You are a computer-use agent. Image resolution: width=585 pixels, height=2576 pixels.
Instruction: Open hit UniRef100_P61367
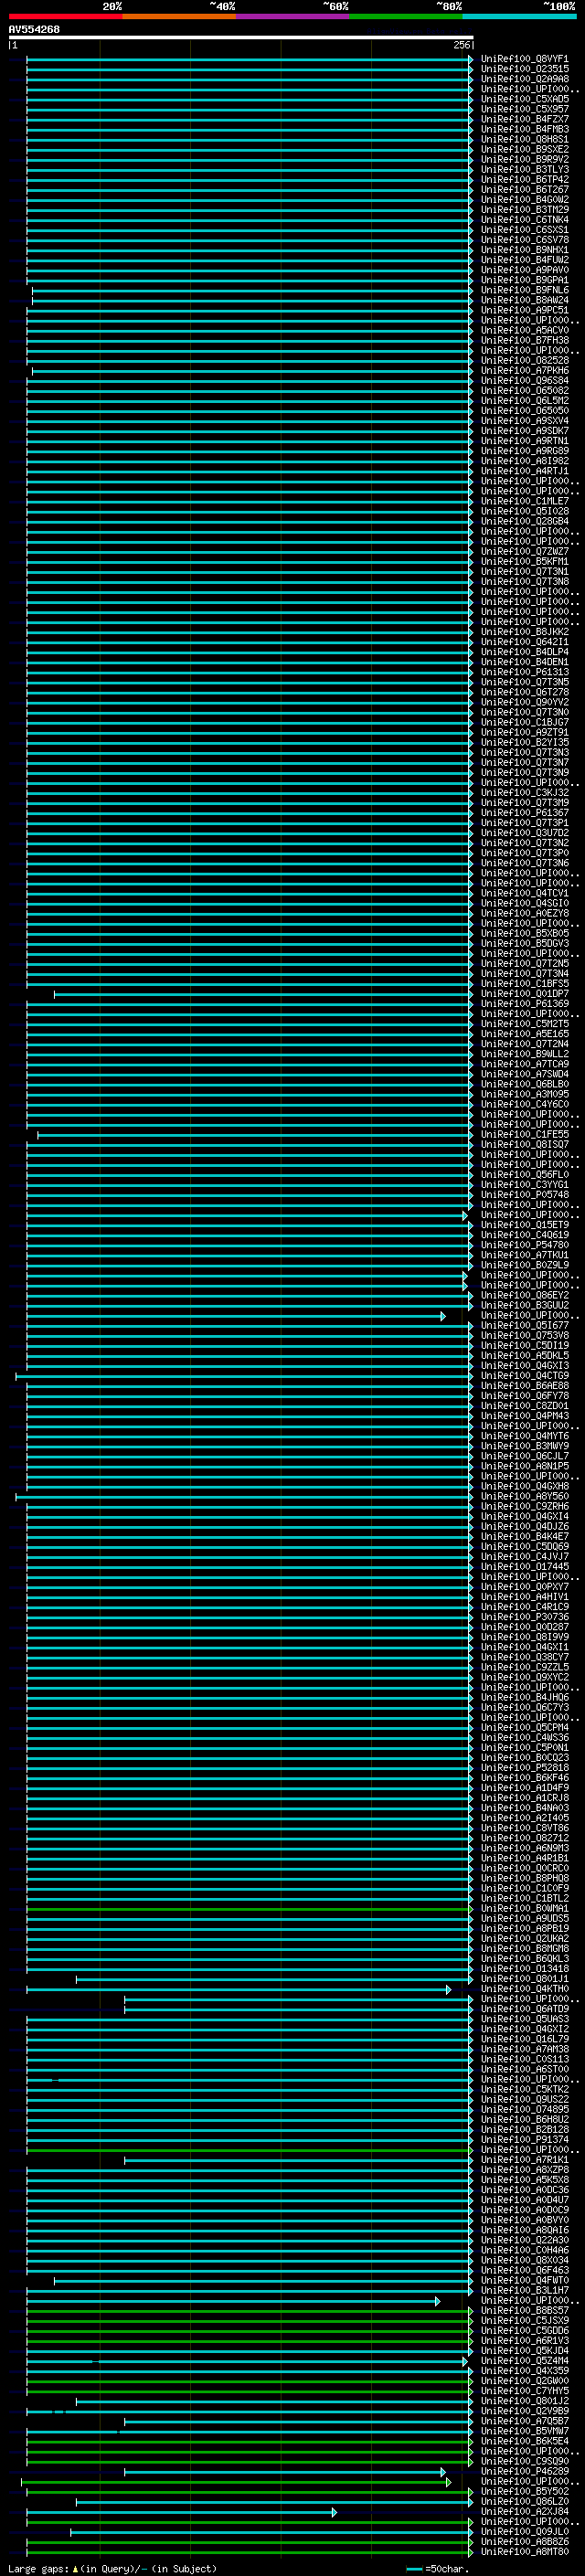[524, 812]
